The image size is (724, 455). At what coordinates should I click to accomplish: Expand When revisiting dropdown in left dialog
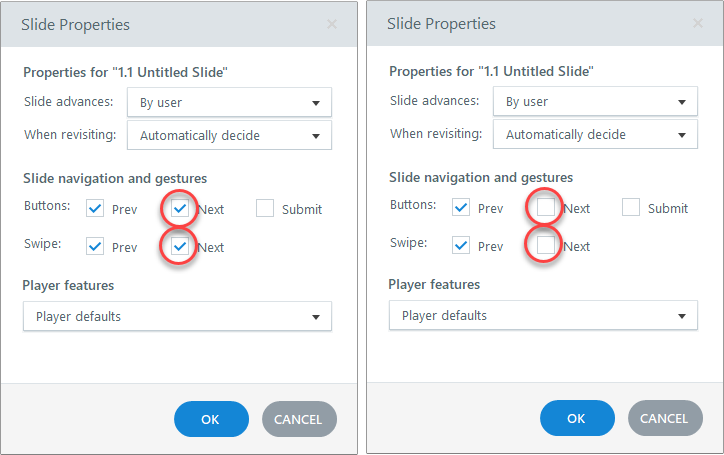[x=228, y=135]
